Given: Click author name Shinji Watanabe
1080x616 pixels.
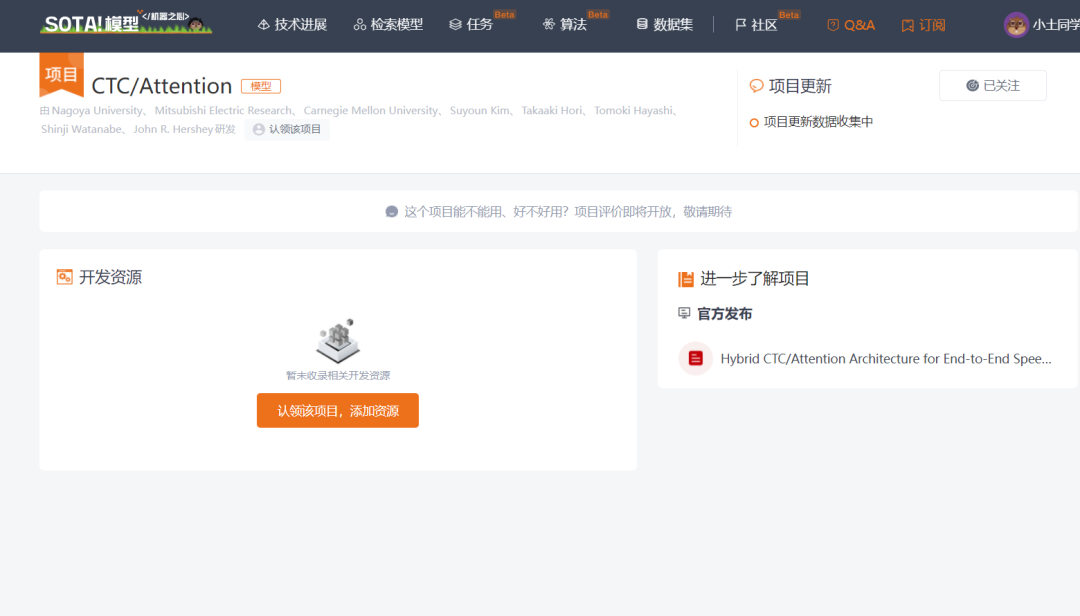Looking at the screenshot, I should tap(81, 129).
